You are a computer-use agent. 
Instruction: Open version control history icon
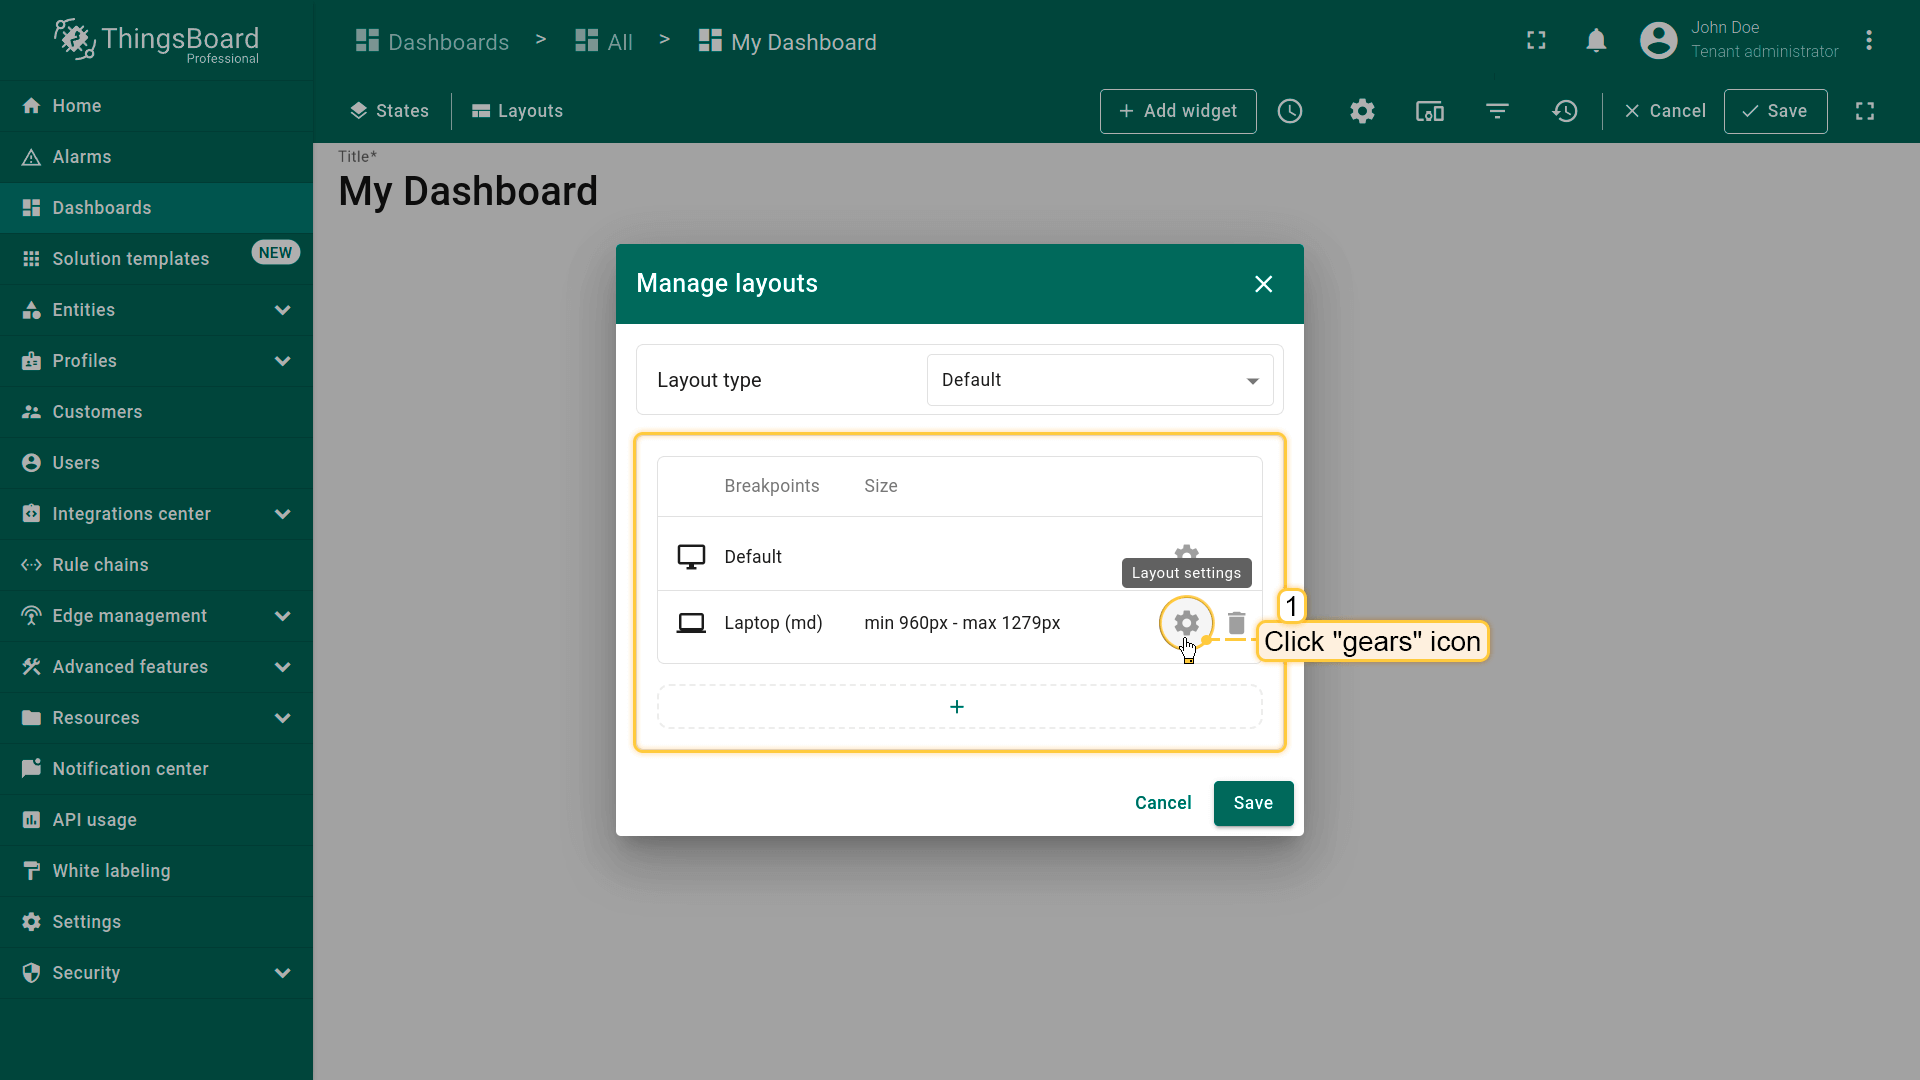[x=1565, y=111]
